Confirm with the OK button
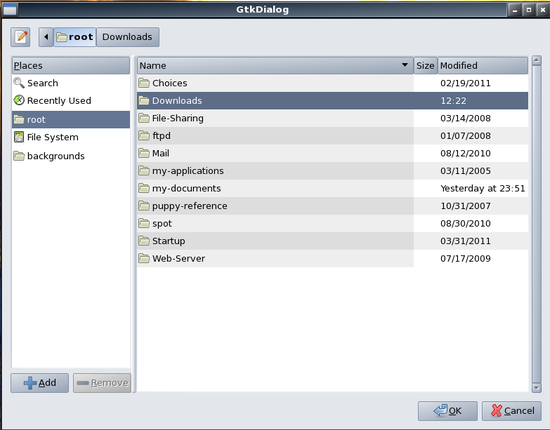This screenshot has height=430, width=550. tap(448, 411)
